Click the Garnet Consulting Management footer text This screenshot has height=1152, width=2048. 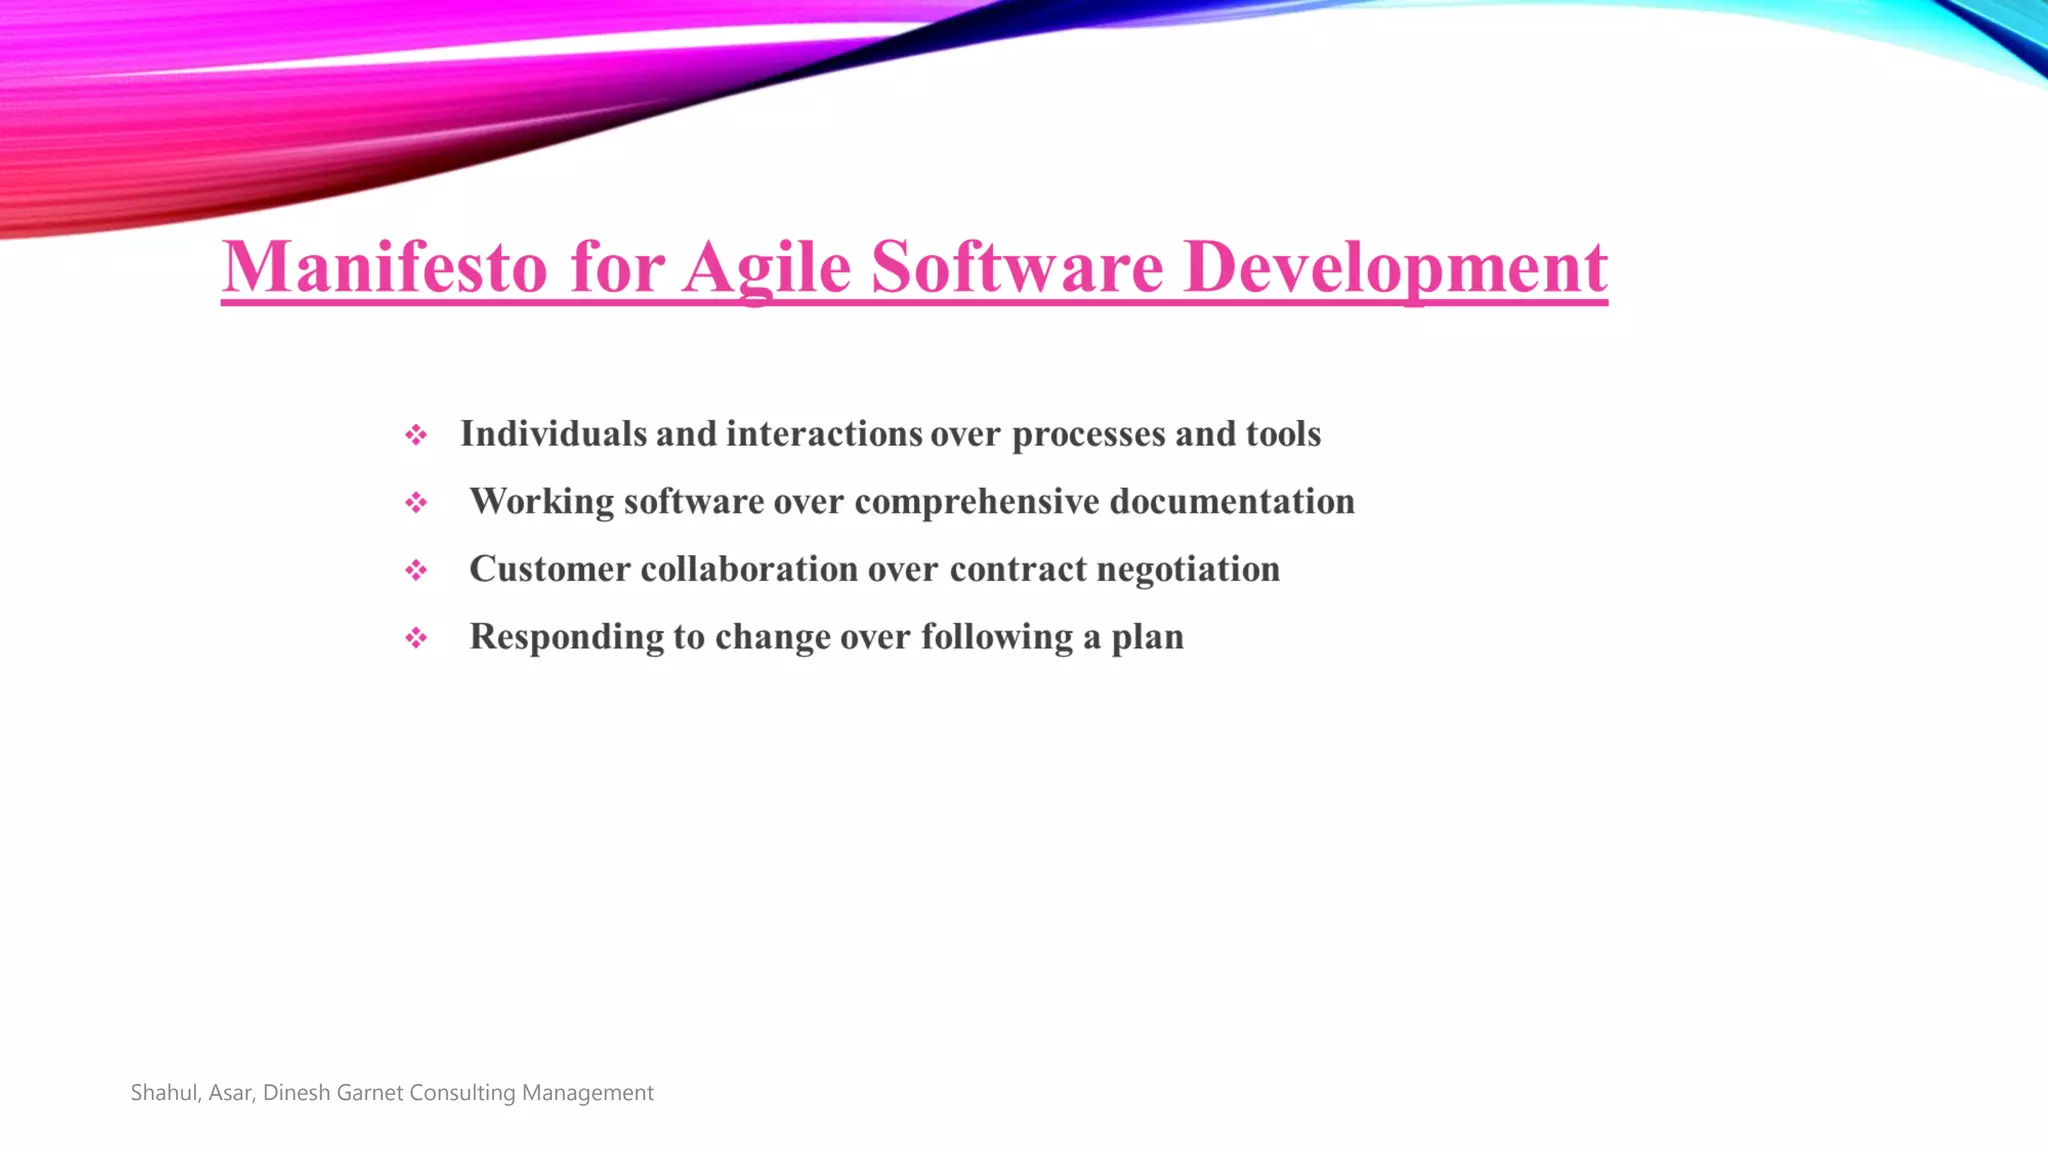click(495, 1093)
